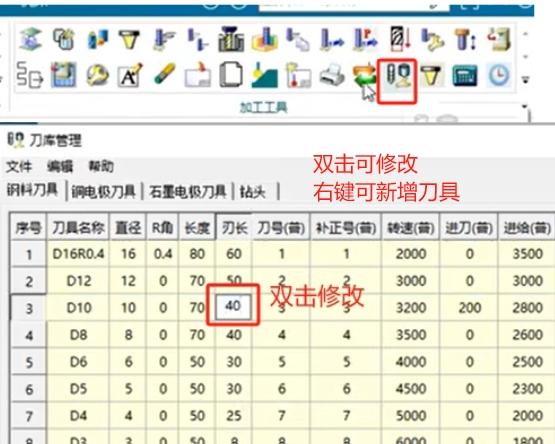Switch to the 石墨电极刀具 tab

(x=187, y=192)
